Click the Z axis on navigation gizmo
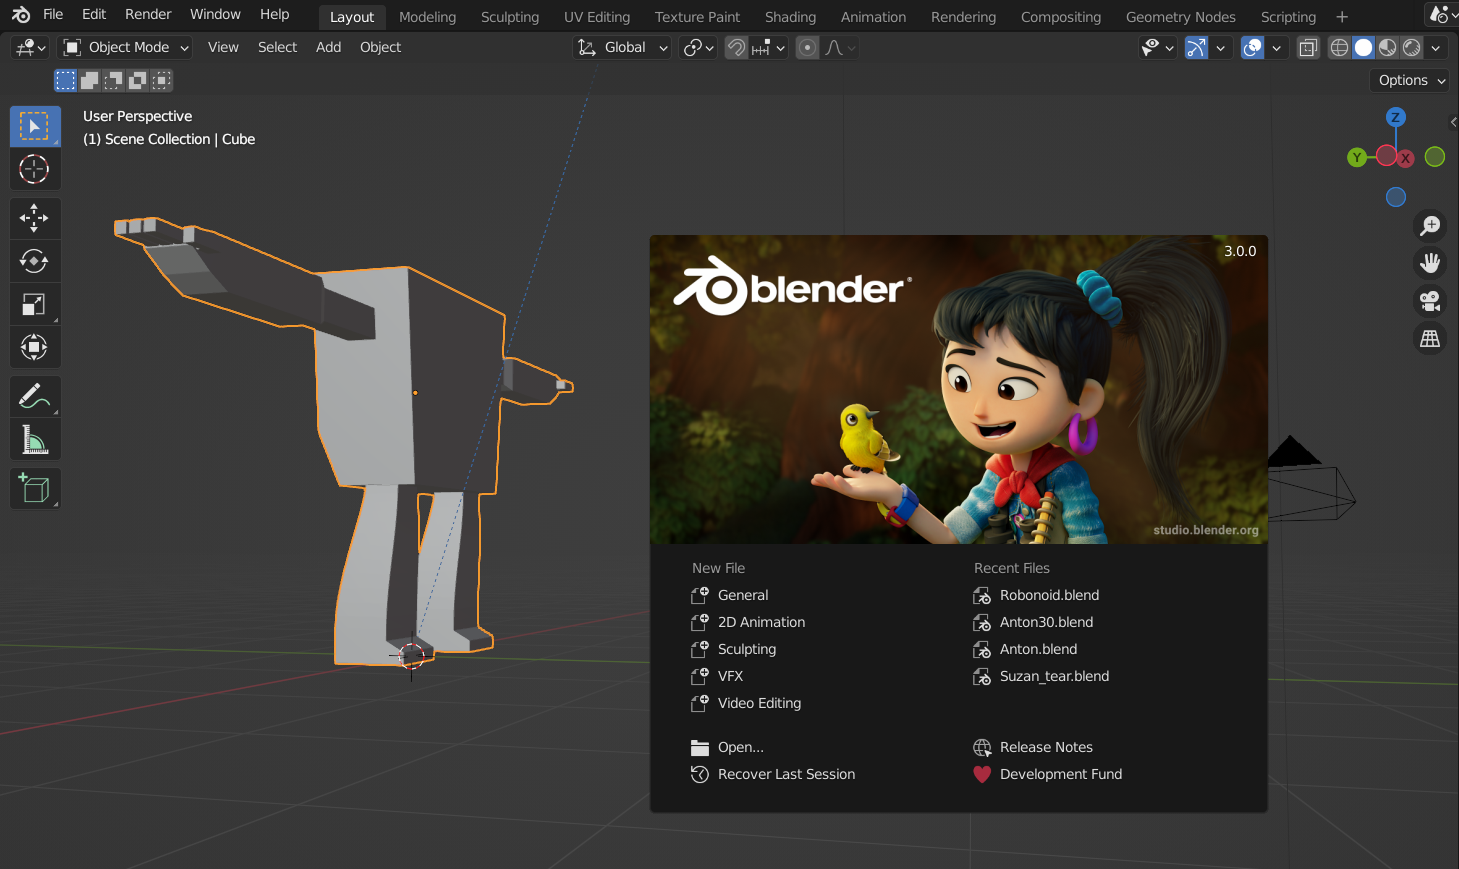The image size is (1459, 869). click(1396, 117)
